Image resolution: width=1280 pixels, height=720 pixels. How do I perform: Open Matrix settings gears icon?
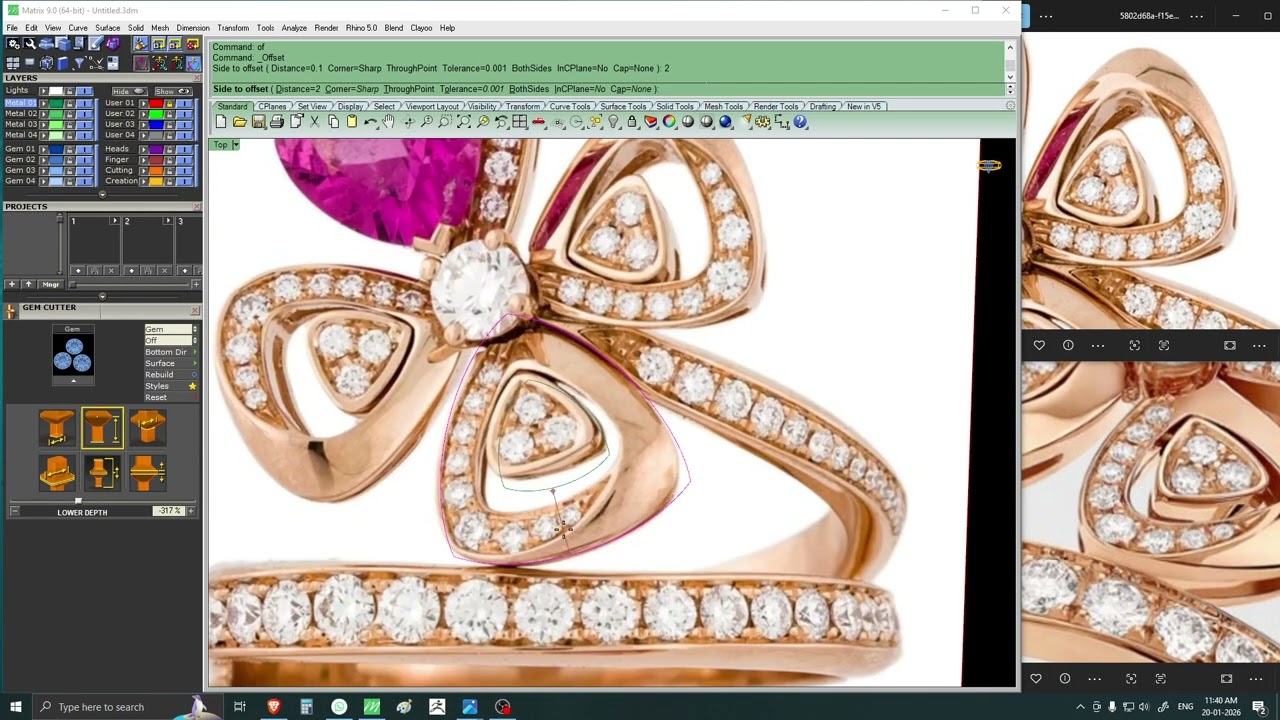pos(13,44)
